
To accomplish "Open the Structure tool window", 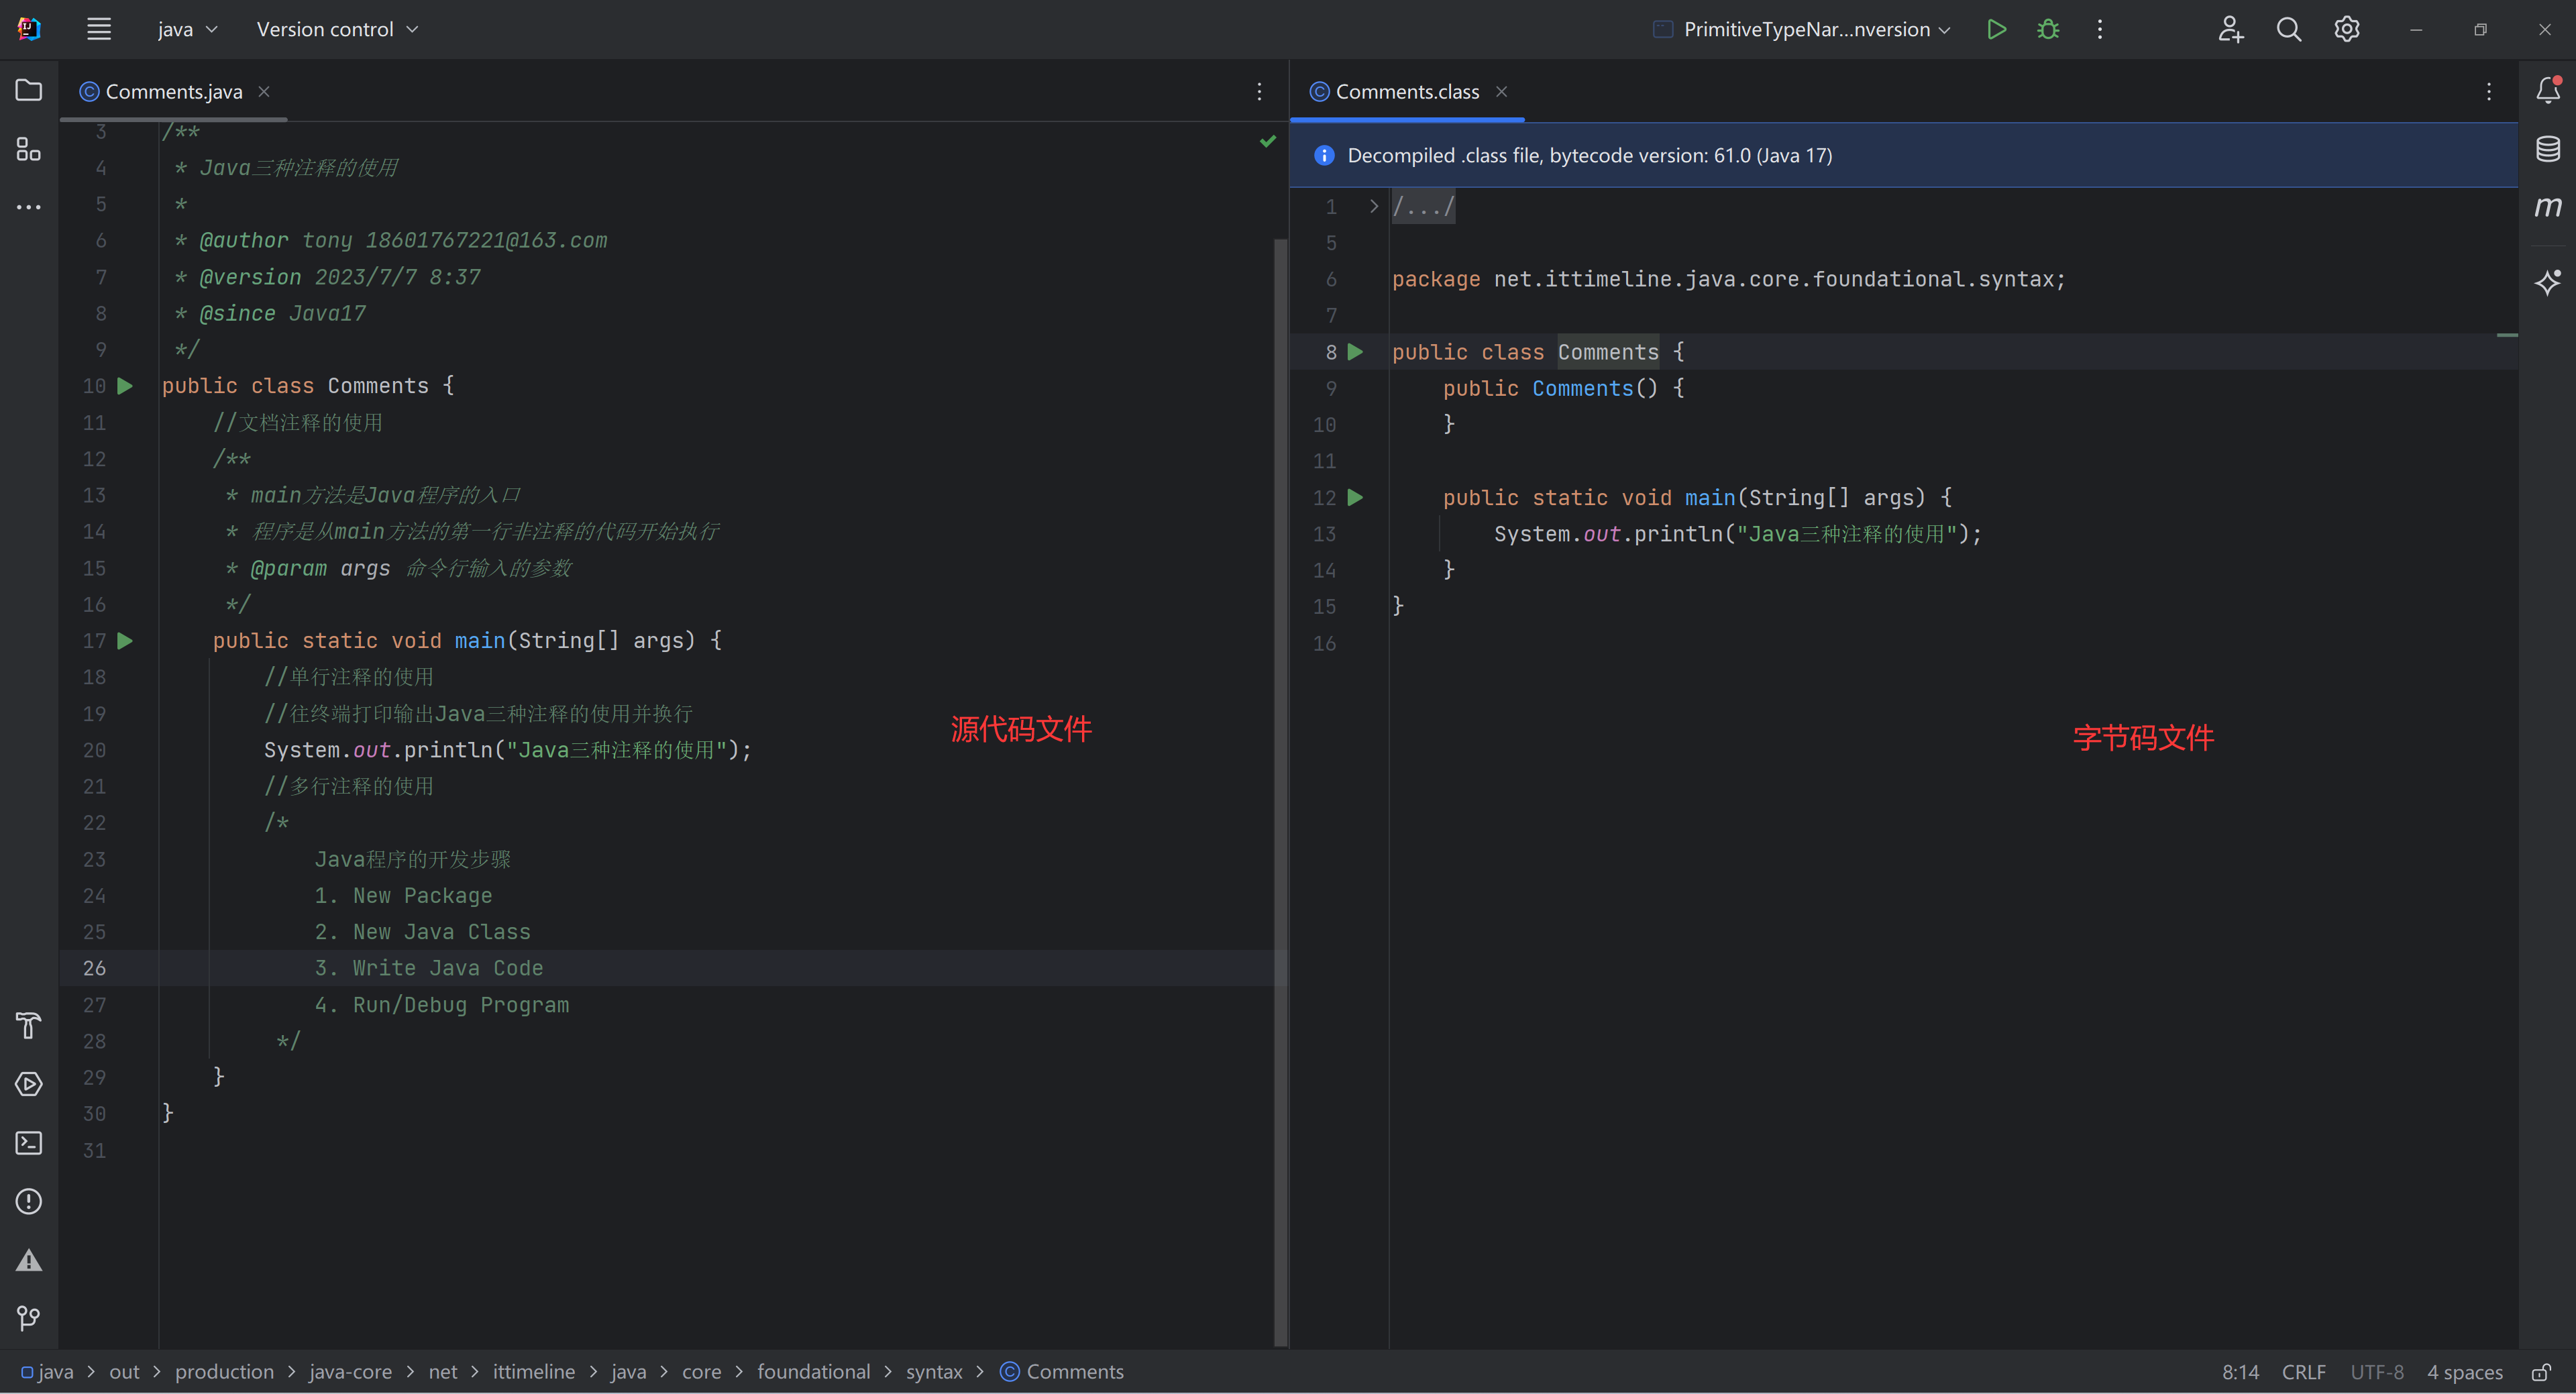I will pyautogui.click(x=29, y=149).
